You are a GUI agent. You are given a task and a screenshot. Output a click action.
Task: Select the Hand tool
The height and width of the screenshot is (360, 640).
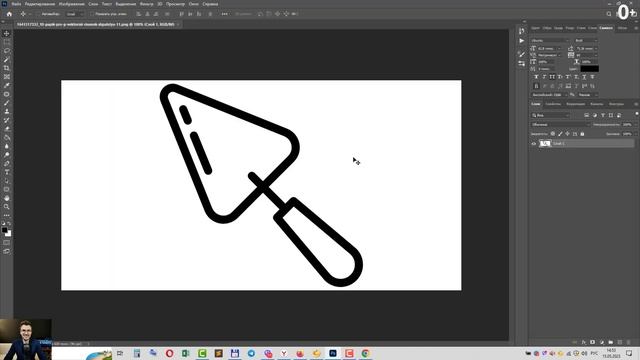(x=7, y=198)
